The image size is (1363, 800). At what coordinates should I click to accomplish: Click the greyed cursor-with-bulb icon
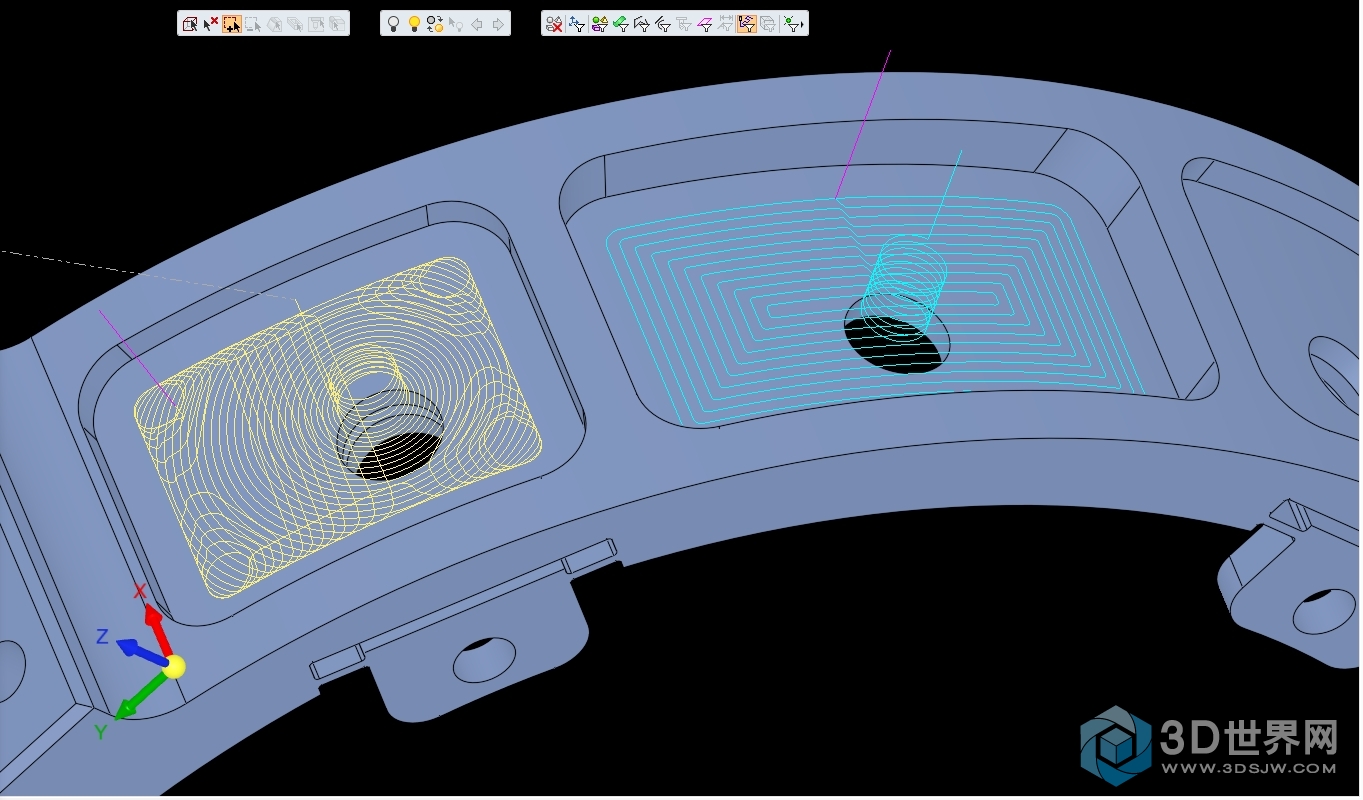456,24
